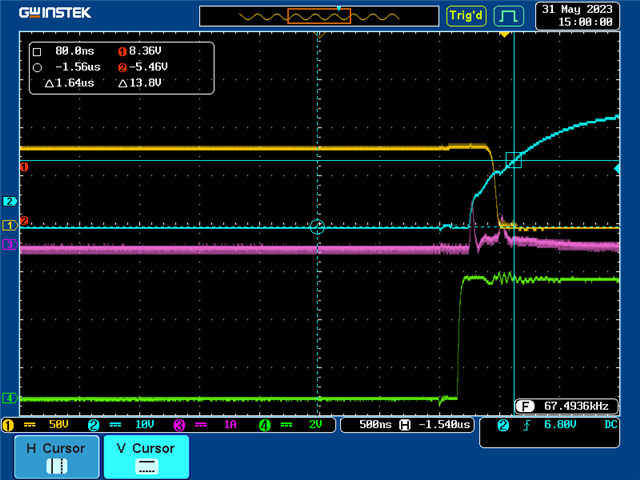This screenshot has height=480, width=640.
Task: Click the circle cursor -1.56us readout
Action: 78,67
